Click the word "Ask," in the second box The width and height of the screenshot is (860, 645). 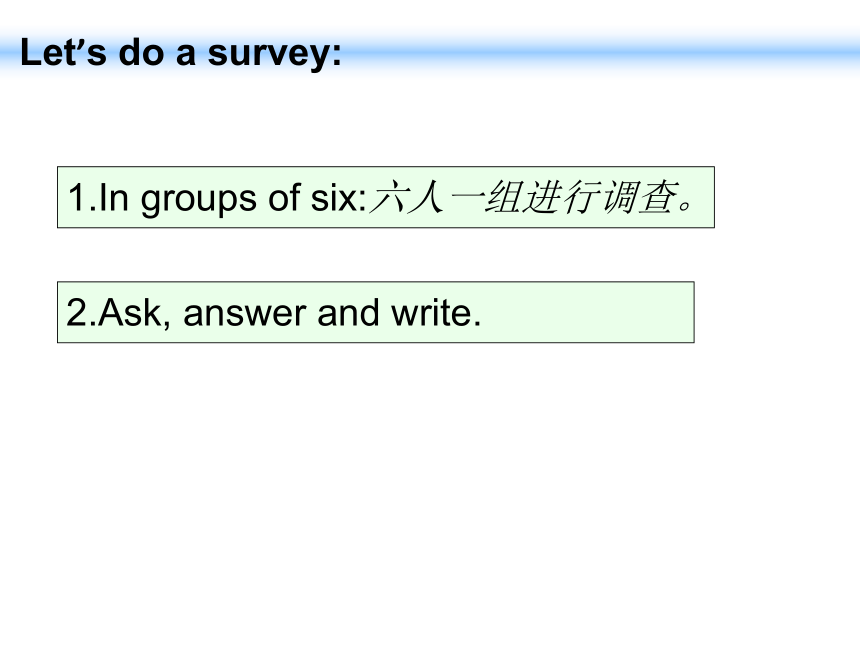(134, 314)
